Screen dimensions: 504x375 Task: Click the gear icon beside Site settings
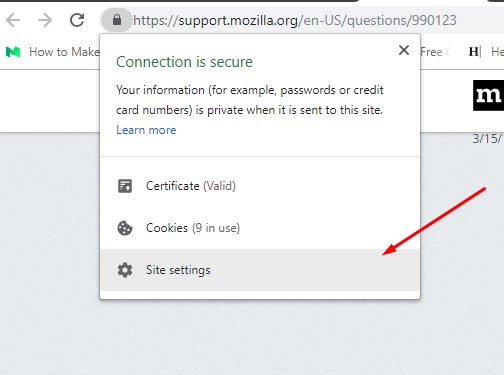coord(125,270)
